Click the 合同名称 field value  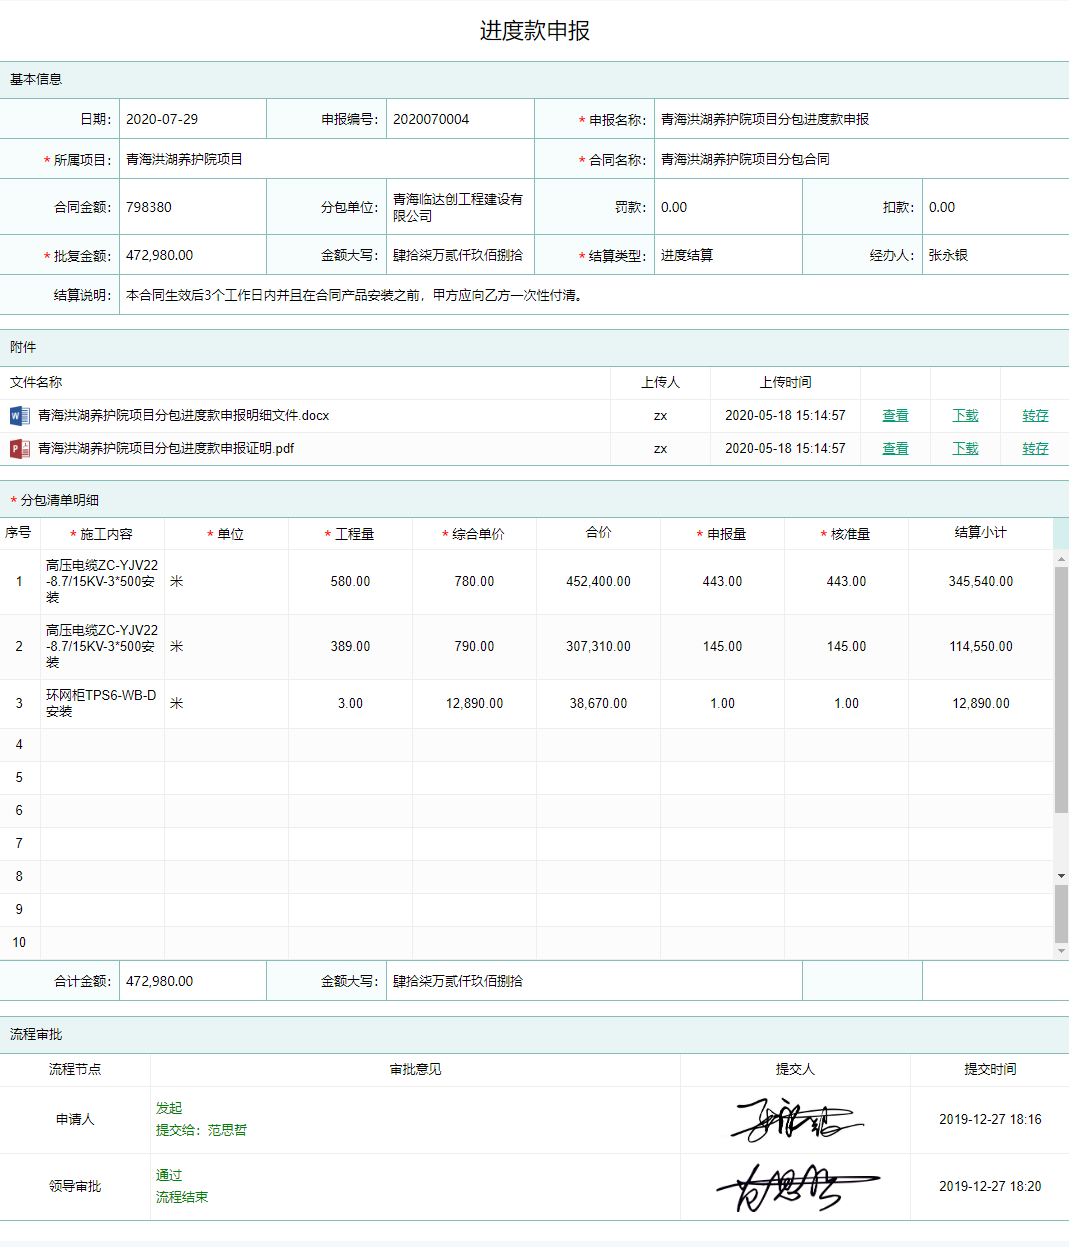pos(861,159)
